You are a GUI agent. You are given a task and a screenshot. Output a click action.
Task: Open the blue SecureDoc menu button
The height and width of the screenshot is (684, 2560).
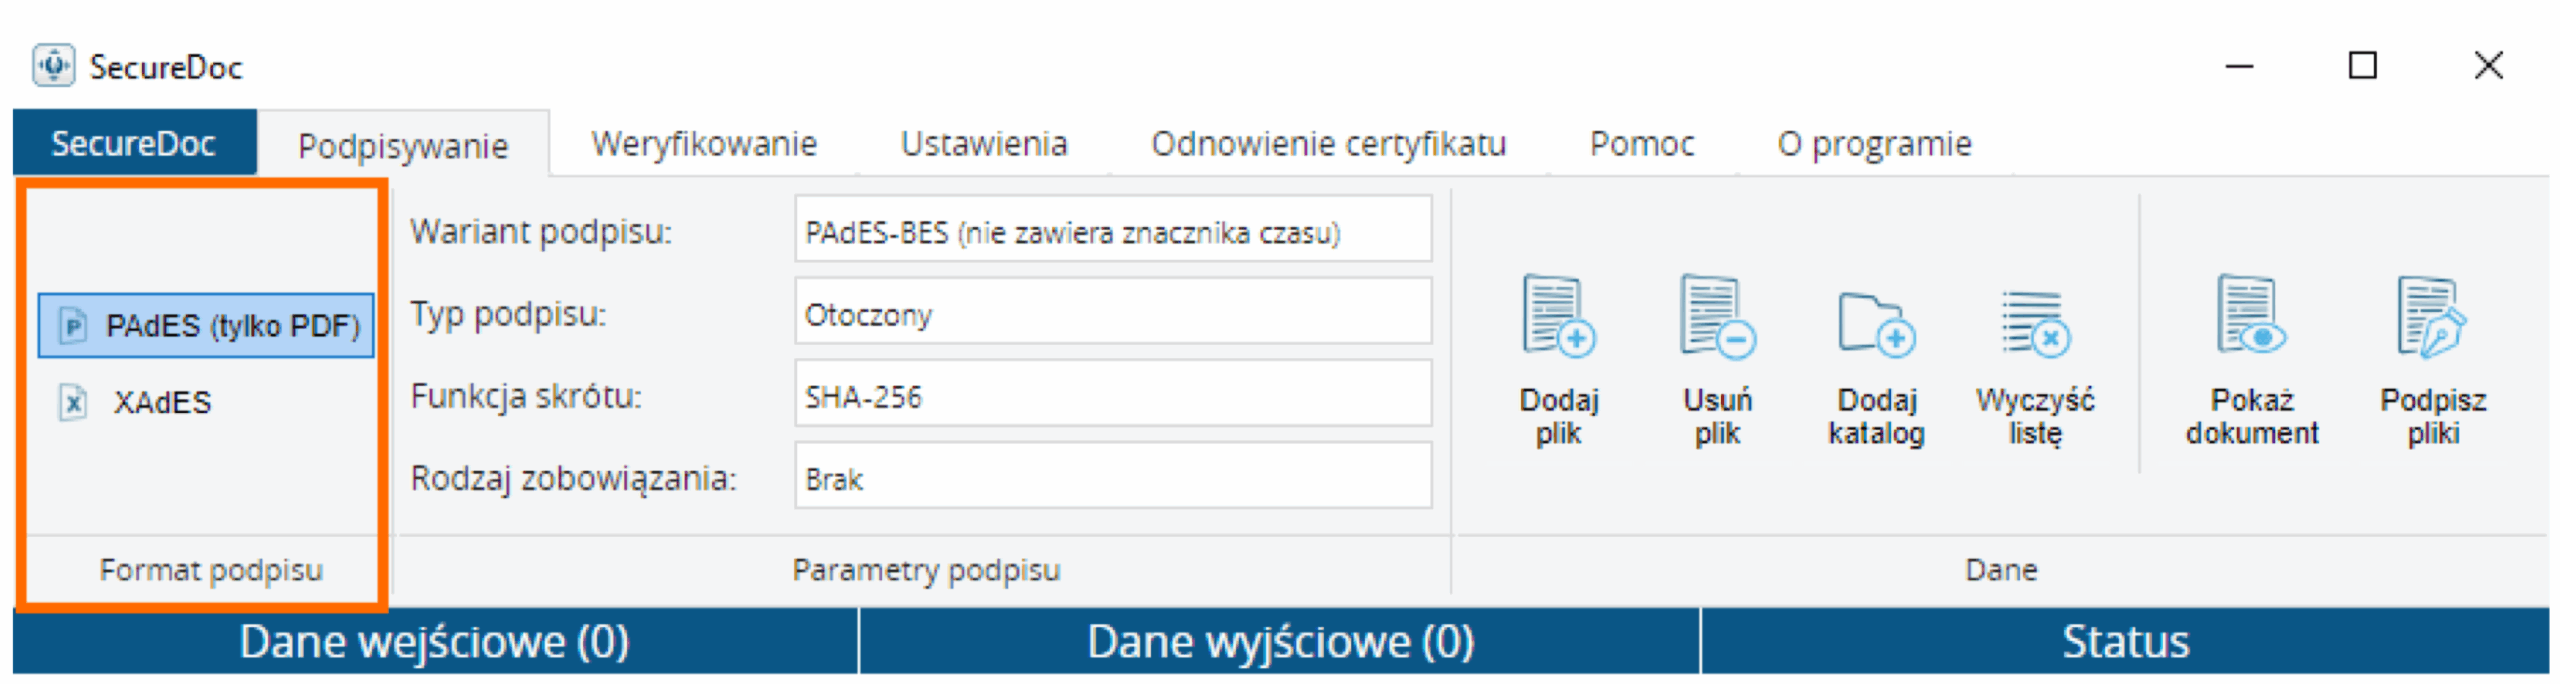tap(134, 144)
